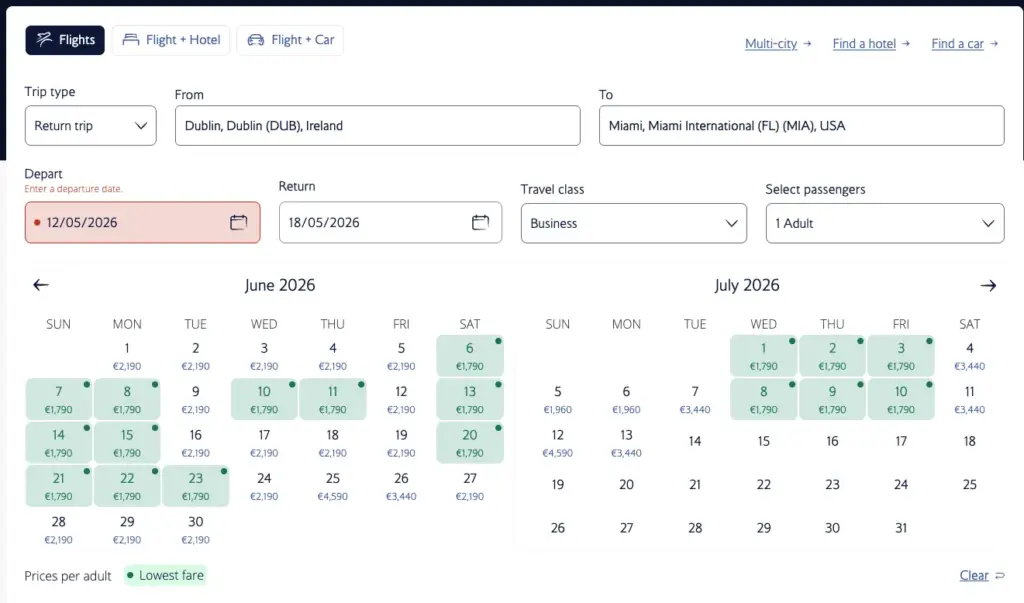Open the calendar icon in the Return field
This screenshot has height=603, width=1024.
480,222
